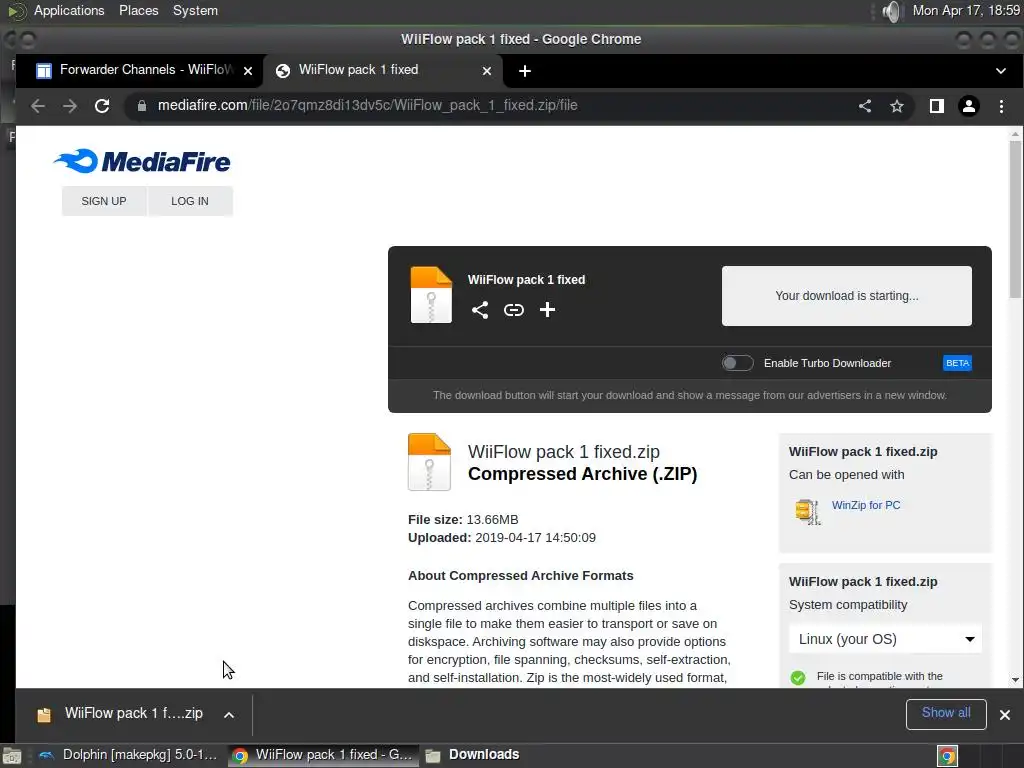Click the large ZIP icon beside Compressed Archive heading
Screen dimensions: 1024x768
coord(429,462)
